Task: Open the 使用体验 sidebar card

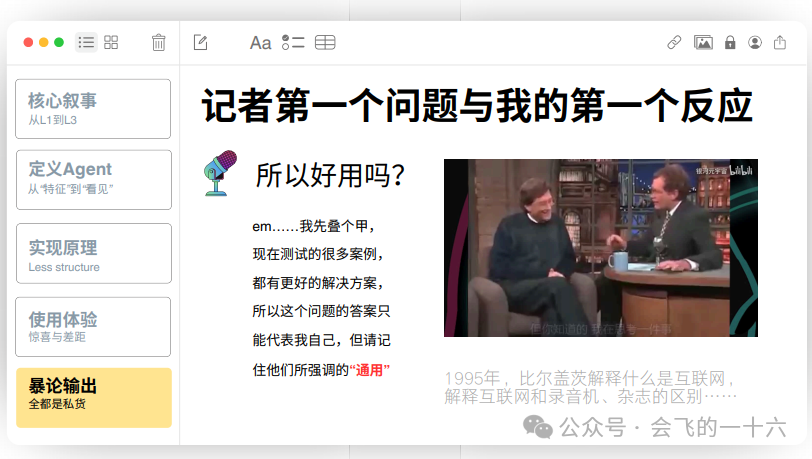Action: point(93,327)
